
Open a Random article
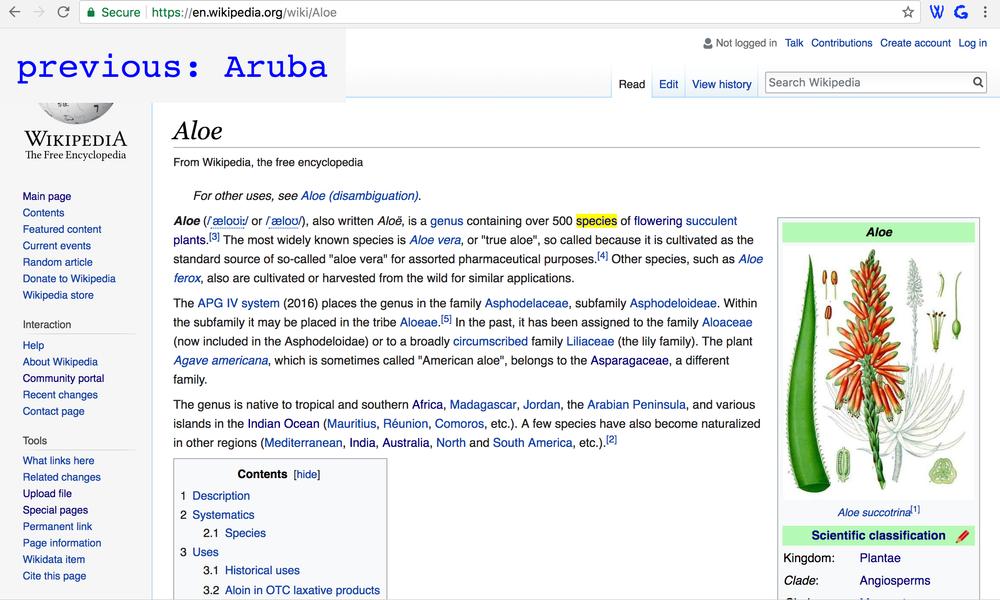pyautogui.click(x=57, y=263)
